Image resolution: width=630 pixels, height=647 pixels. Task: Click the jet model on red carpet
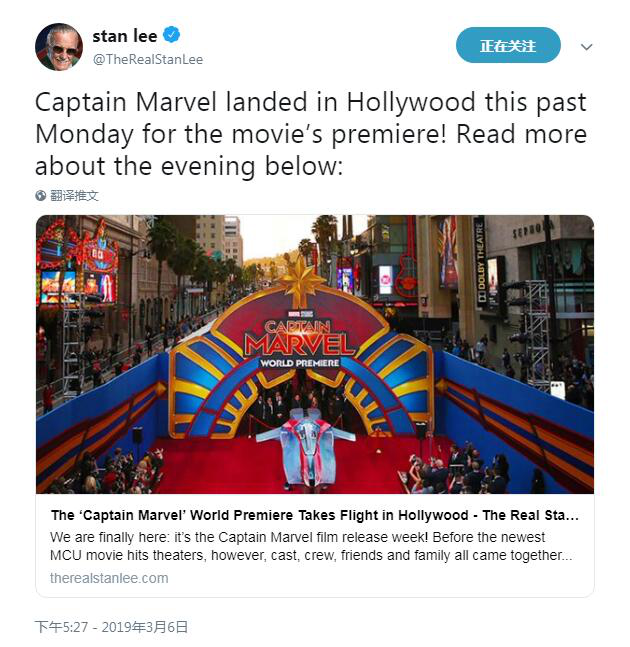[x=304, y=447]
